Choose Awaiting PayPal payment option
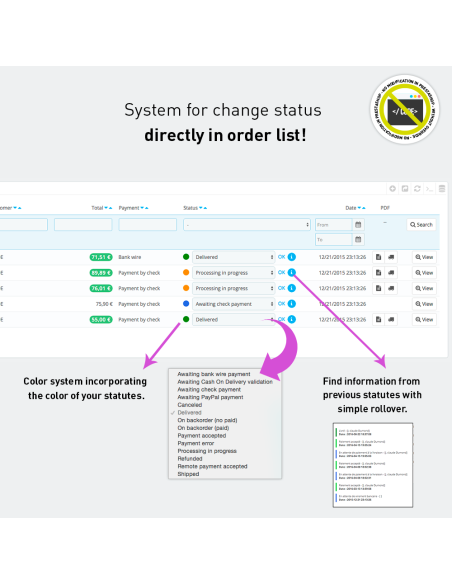Image resolution: width=452 pixels, height=584 pixels. [x=210, y=397]
